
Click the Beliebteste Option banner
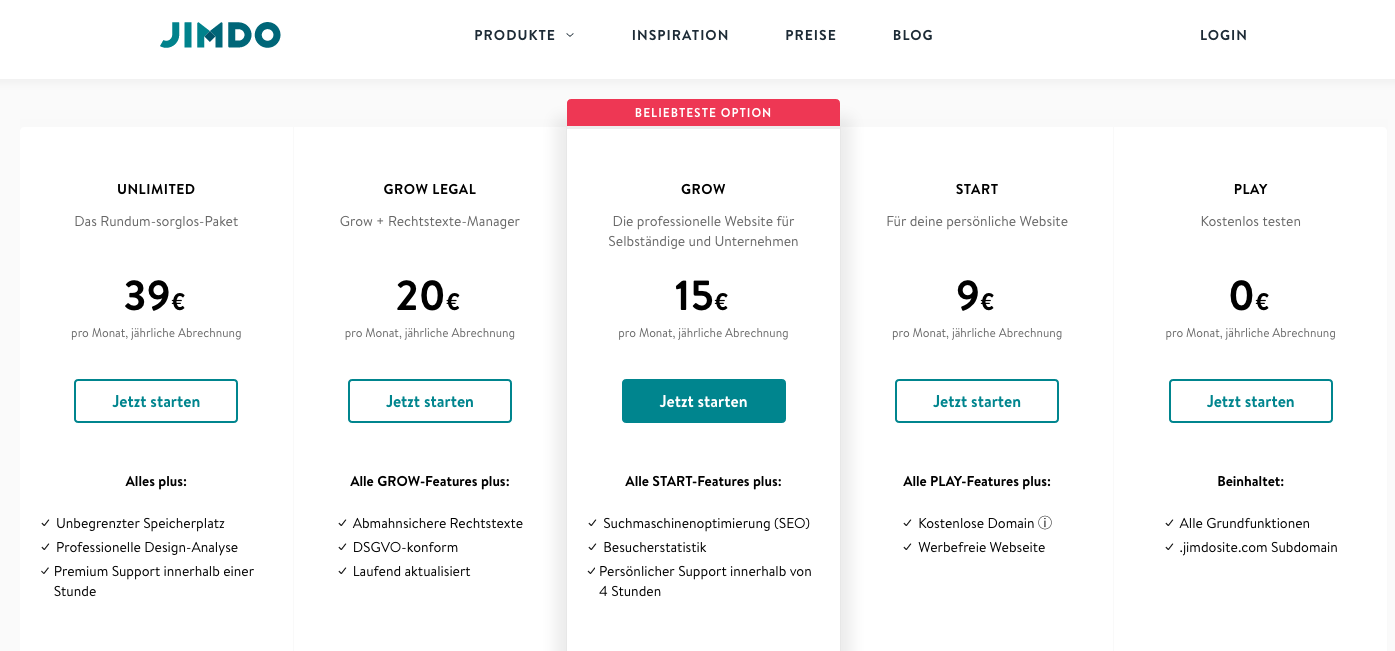point(703,113)
